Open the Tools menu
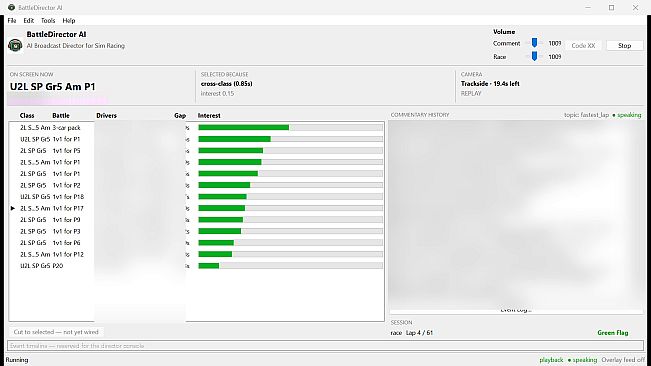The image size is (651, 366). coord(48,20)
